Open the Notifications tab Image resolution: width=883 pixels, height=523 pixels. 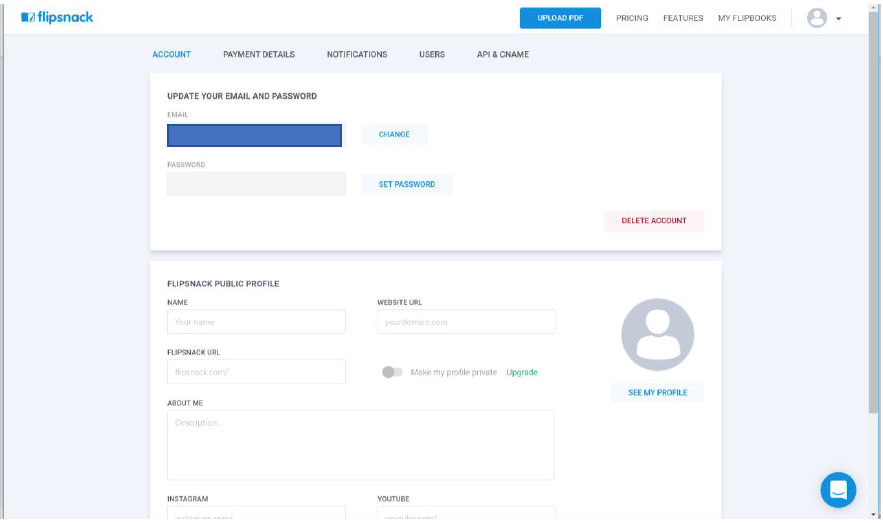[x=357, y=55]
